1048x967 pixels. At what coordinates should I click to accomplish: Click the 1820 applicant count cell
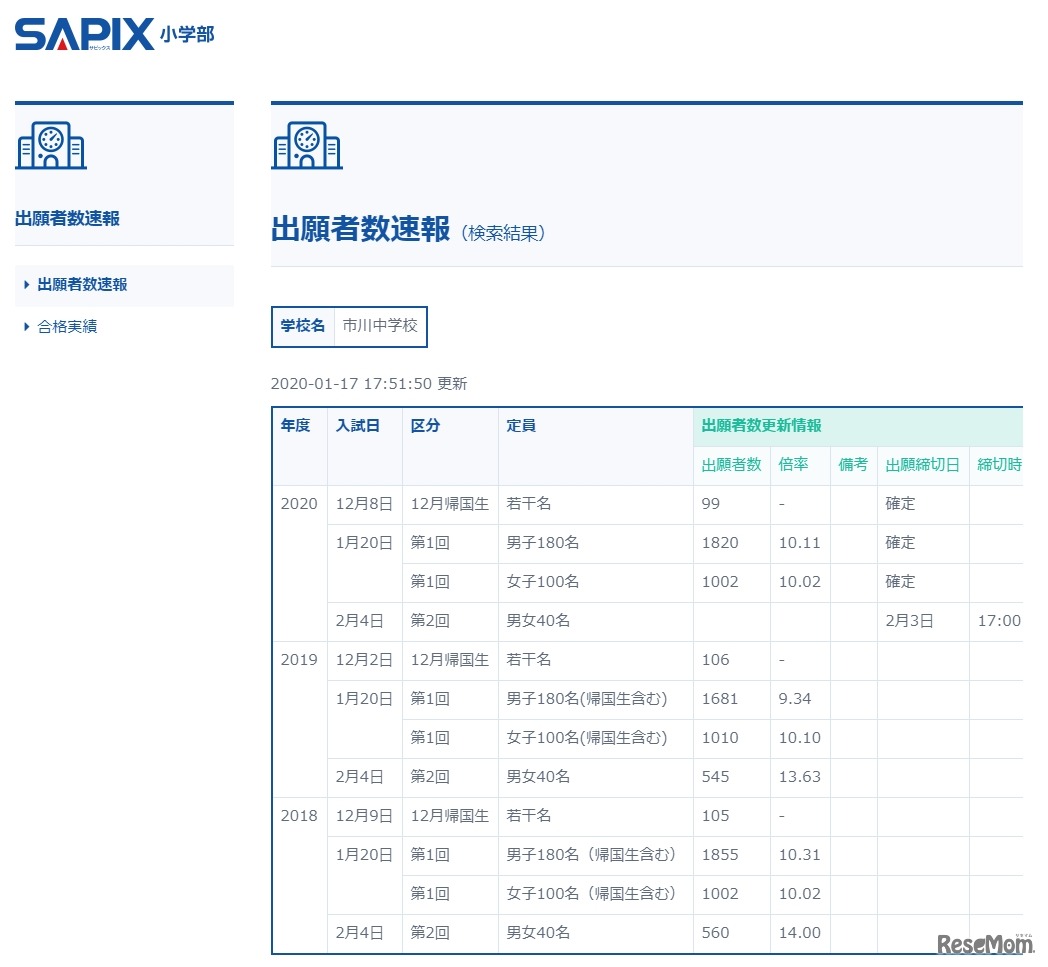pos(720,543)
